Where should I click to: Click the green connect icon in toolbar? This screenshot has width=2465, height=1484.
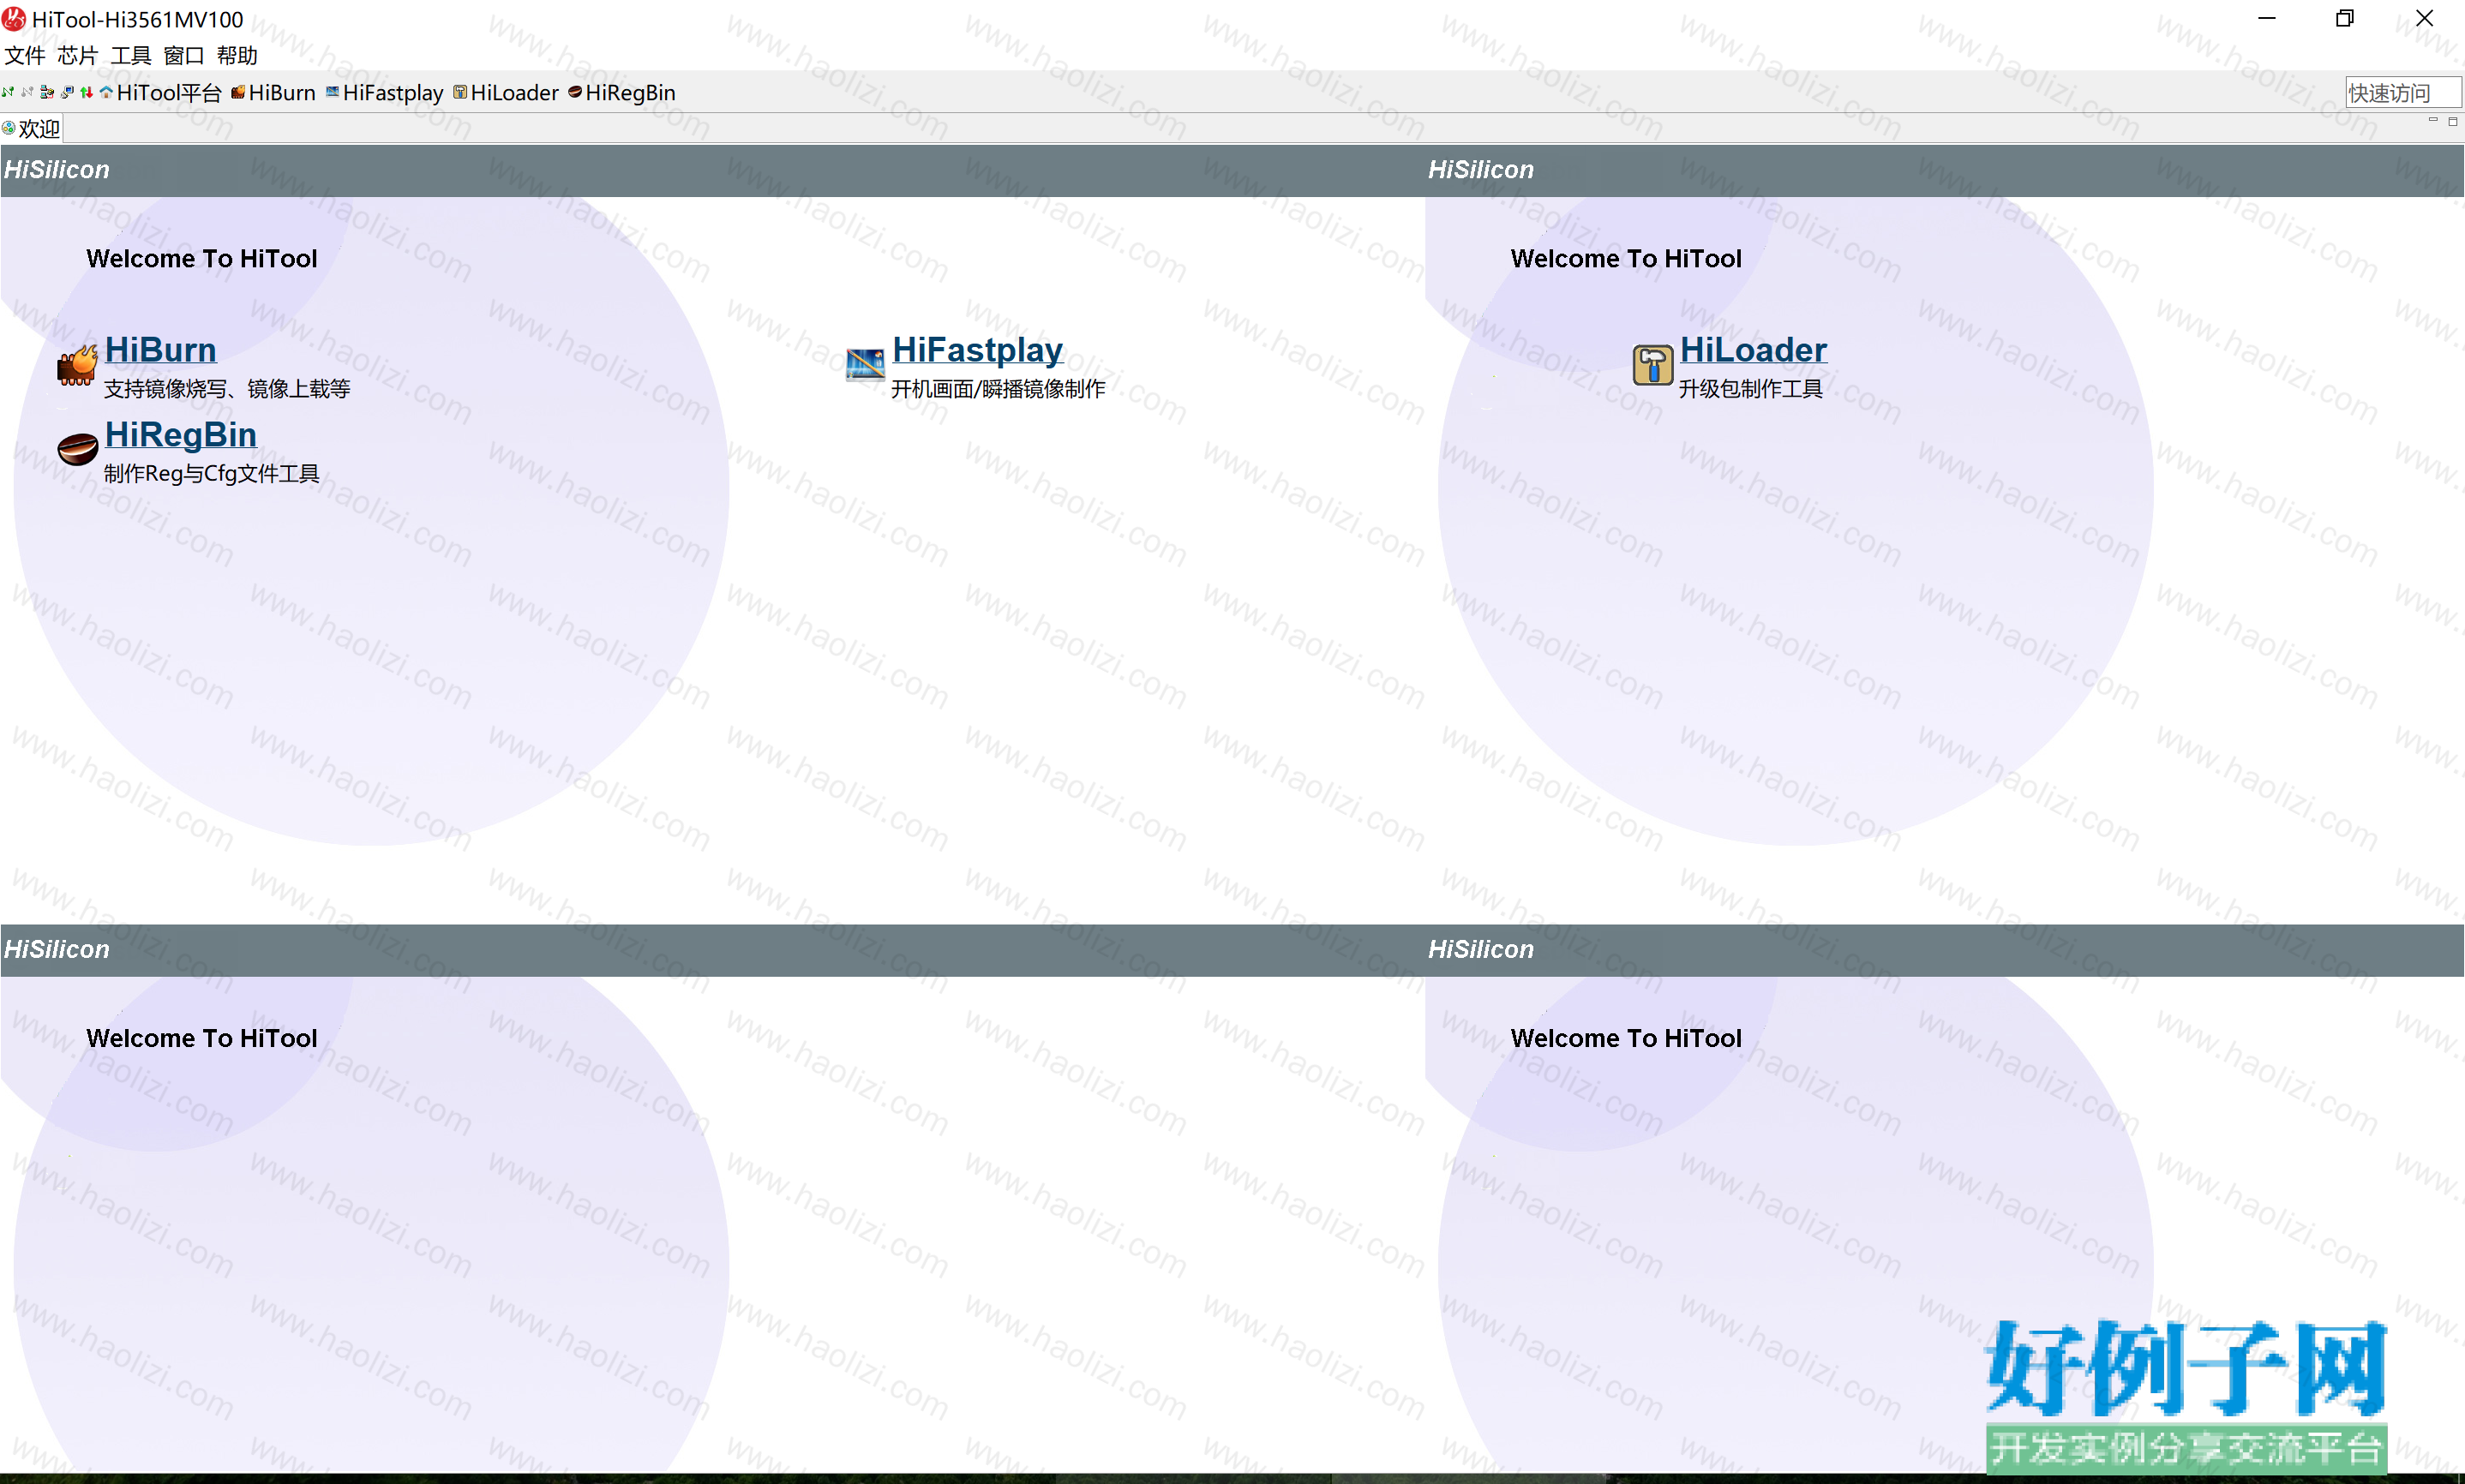coord(7,92)
